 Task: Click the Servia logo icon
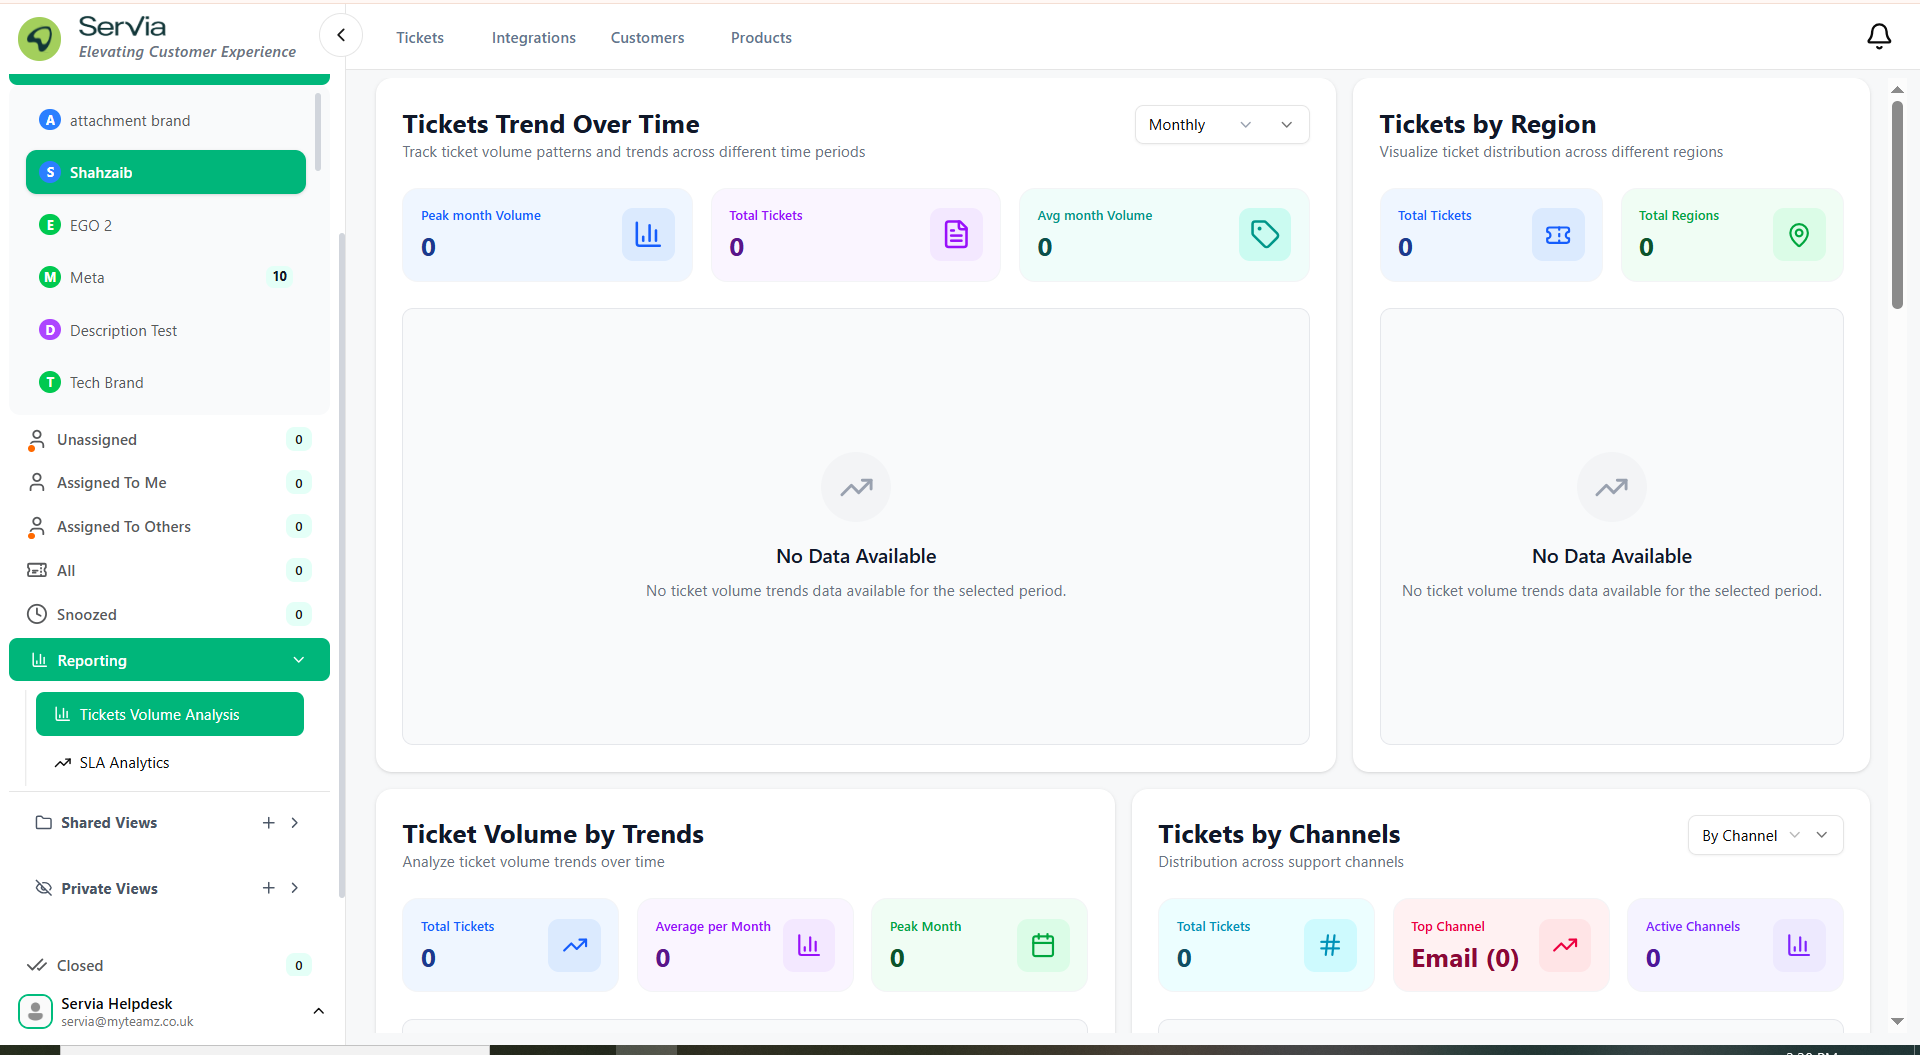pyautogui.click(x=40, y=38)
